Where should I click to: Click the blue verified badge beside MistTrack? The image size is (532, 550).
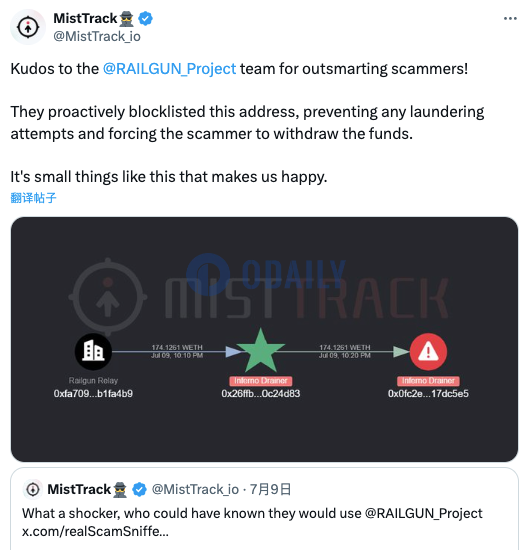coord(145,19)
